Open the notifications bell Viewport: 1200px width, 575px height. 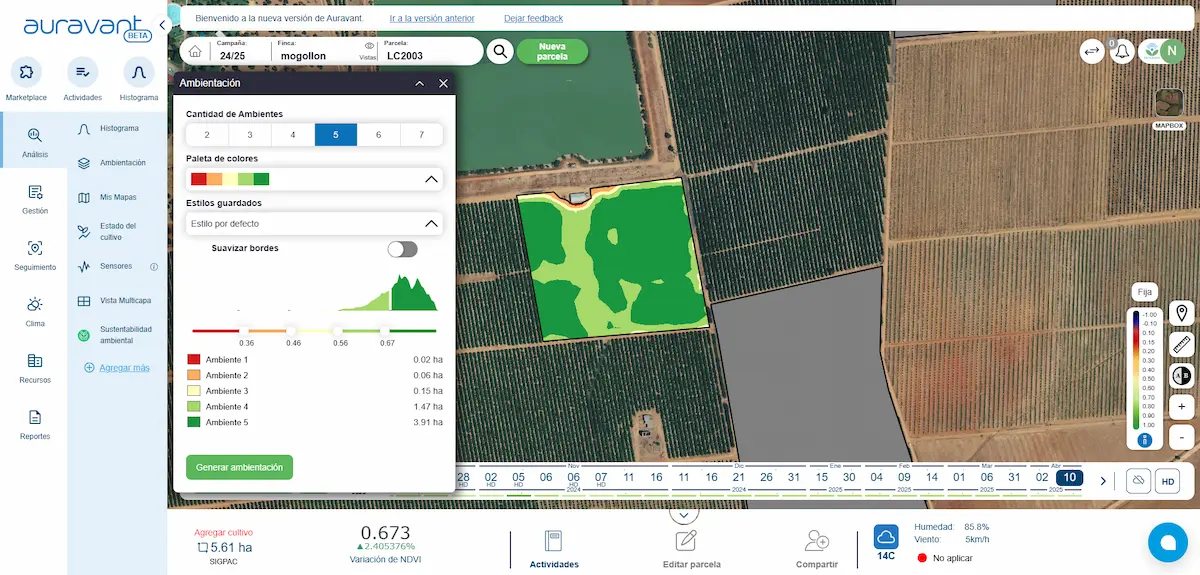point(1122,52)
